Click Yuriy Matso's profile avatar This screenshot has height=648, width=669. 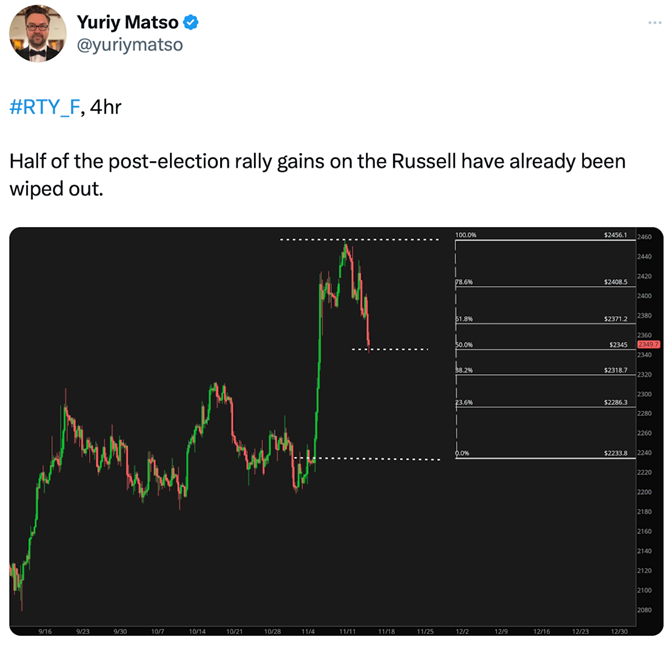tap(35, 35)
